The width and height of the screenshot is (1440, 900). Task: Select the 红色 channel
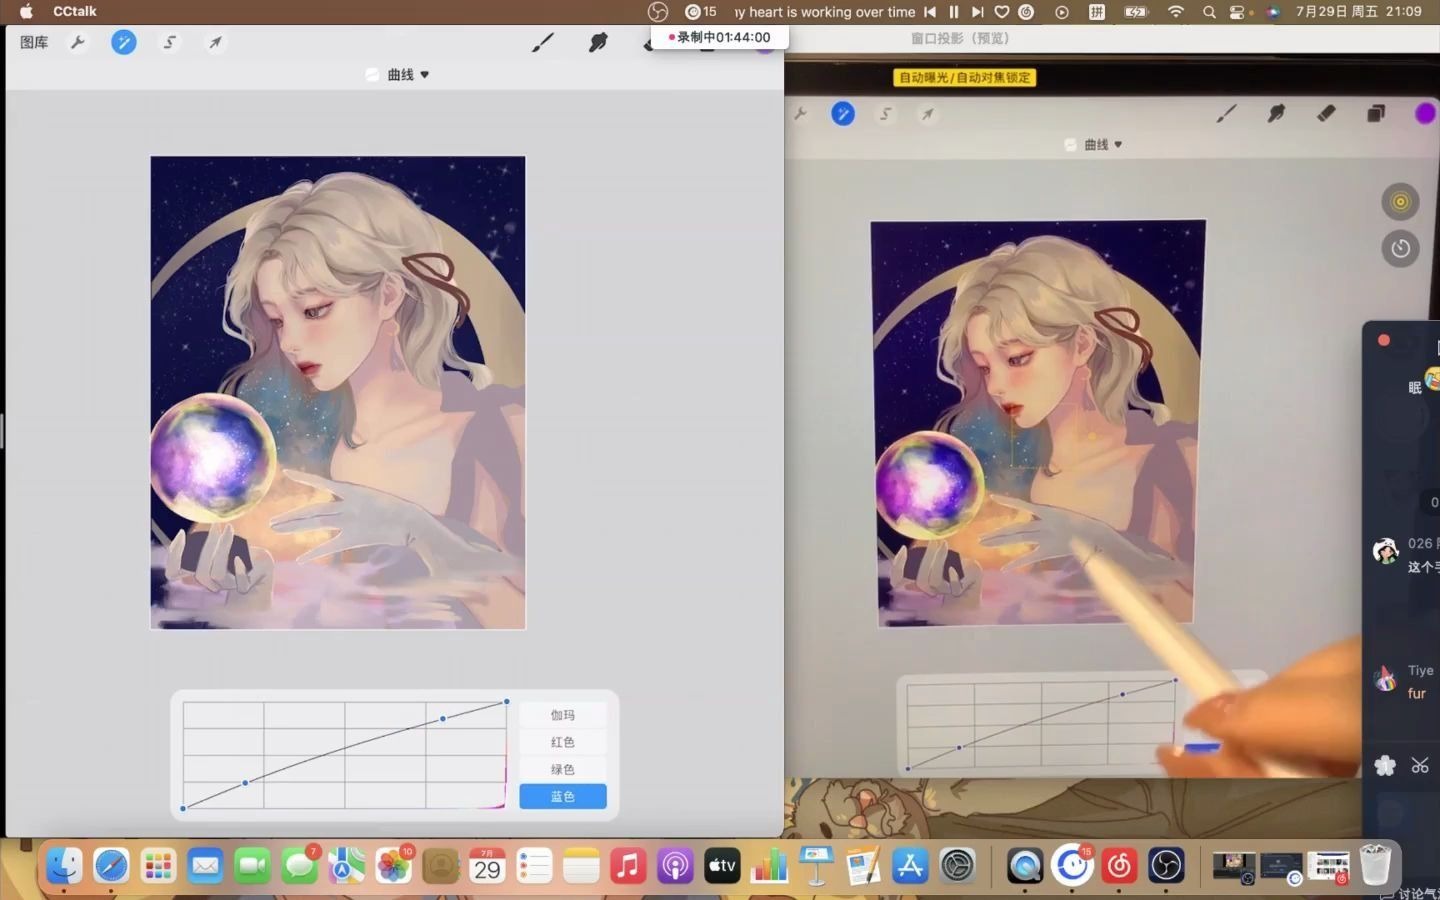[x=563, y=742]
